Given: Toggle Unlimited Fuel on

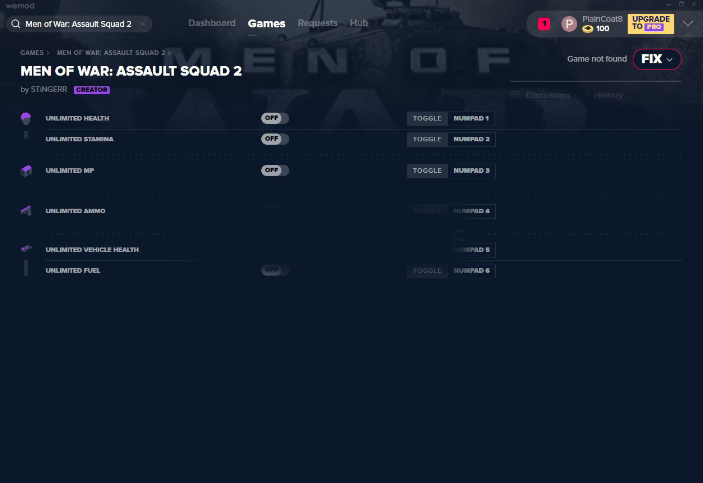Looking at the screenshot, I should click(x=275, y=270).
